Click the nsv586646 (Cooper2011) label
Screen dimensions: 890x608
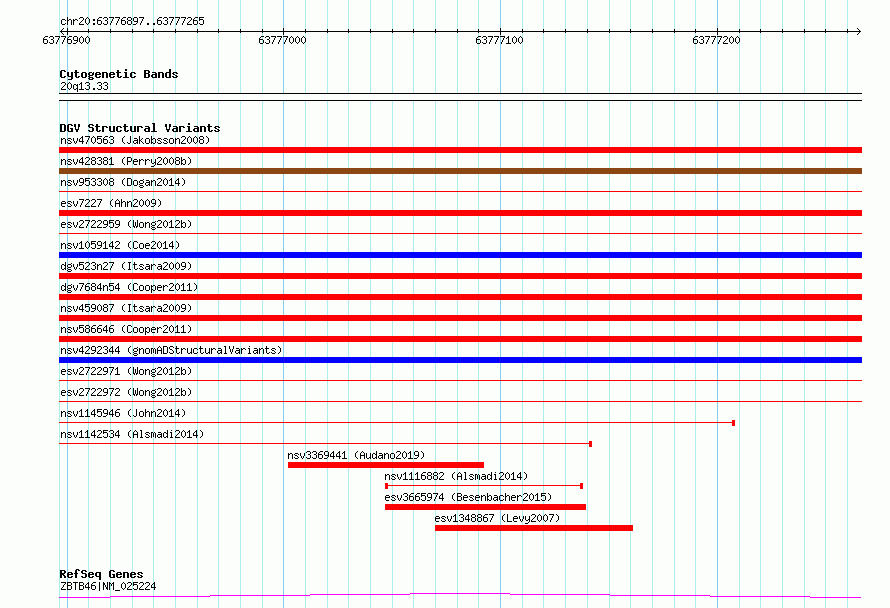[126, 329]
